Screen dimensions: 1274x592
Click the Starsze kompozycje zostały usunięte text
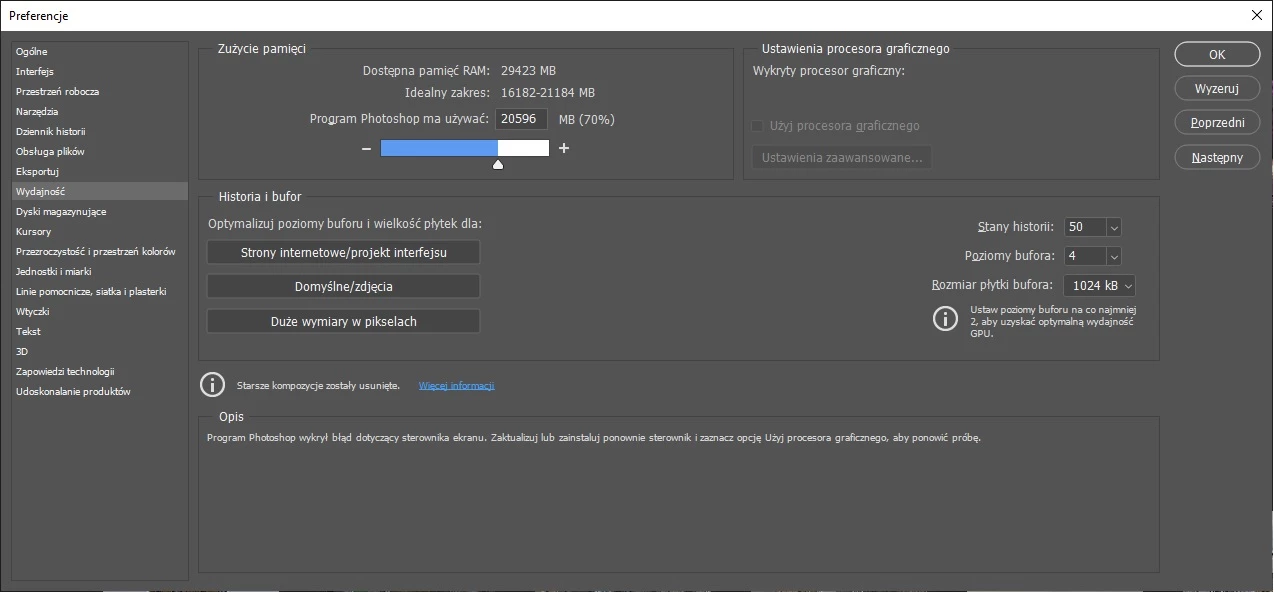318,385
